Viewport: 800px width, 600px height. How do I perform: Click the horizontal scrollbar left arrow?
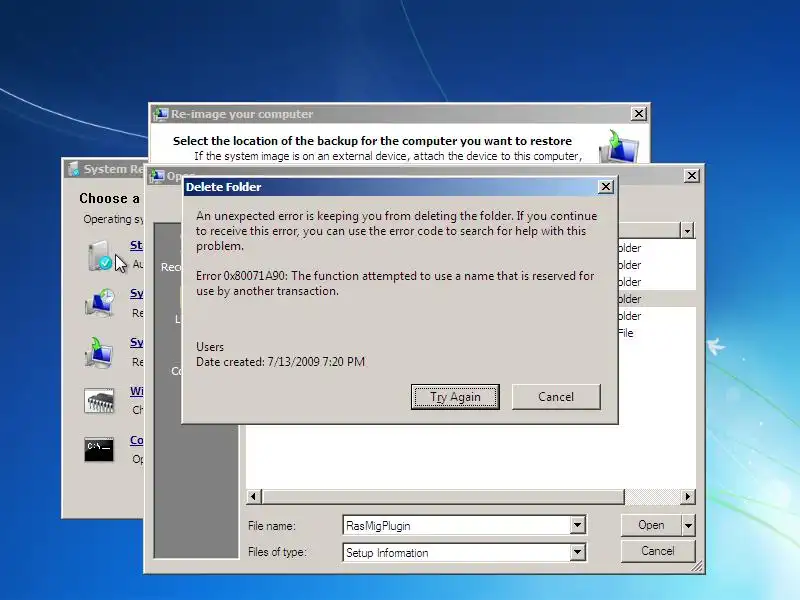[254, 496]
